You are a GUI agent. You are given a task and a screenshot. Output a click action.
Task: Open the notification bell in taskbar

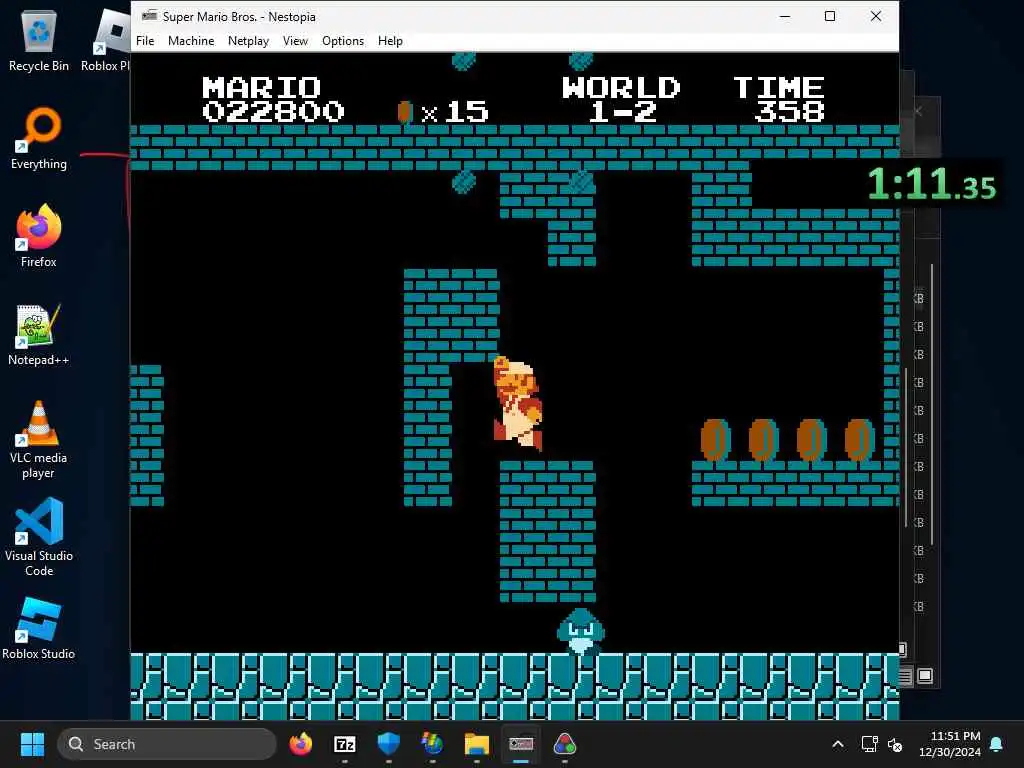click(x=996, y=744)
